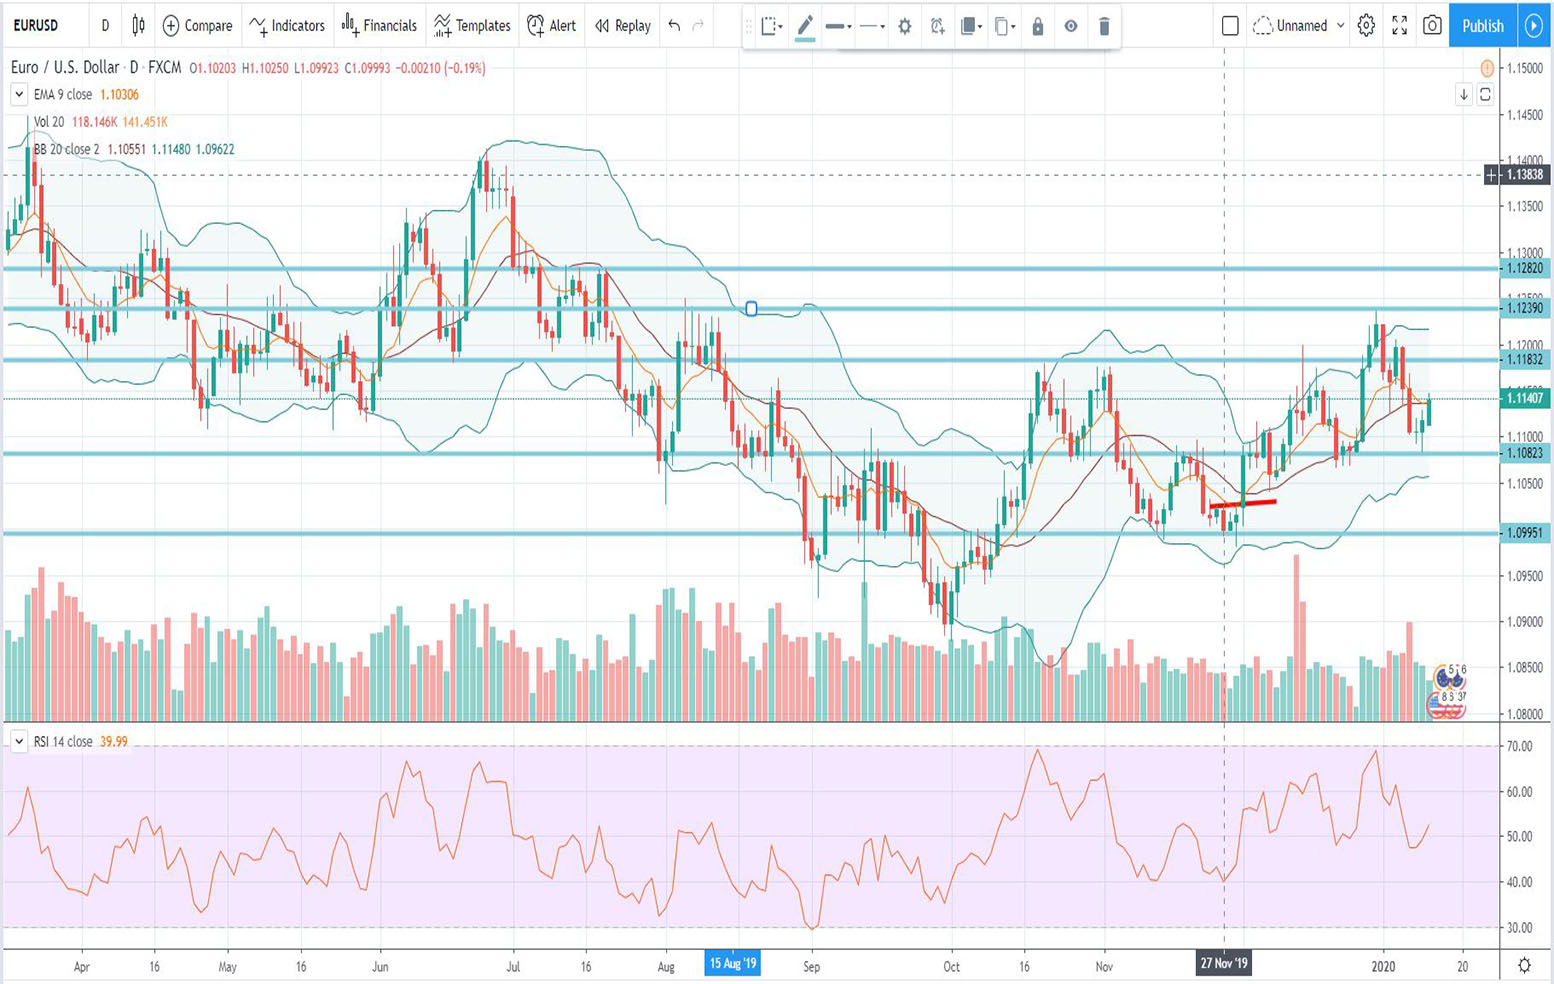Open drawing settings gear in floating toolbar

pos(904,27)
